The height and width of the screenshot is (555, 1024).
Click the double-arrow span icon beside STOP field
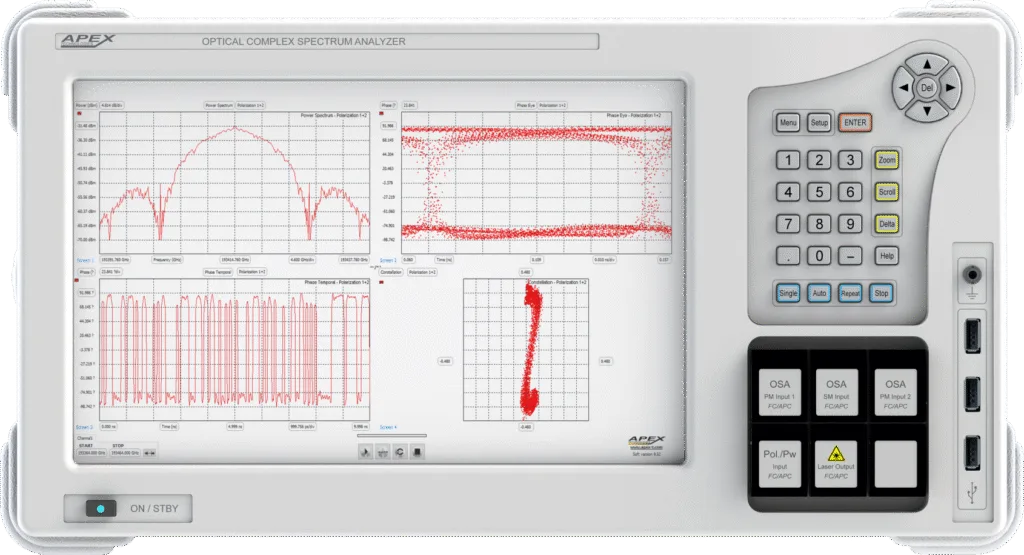(x=150, y=452)
